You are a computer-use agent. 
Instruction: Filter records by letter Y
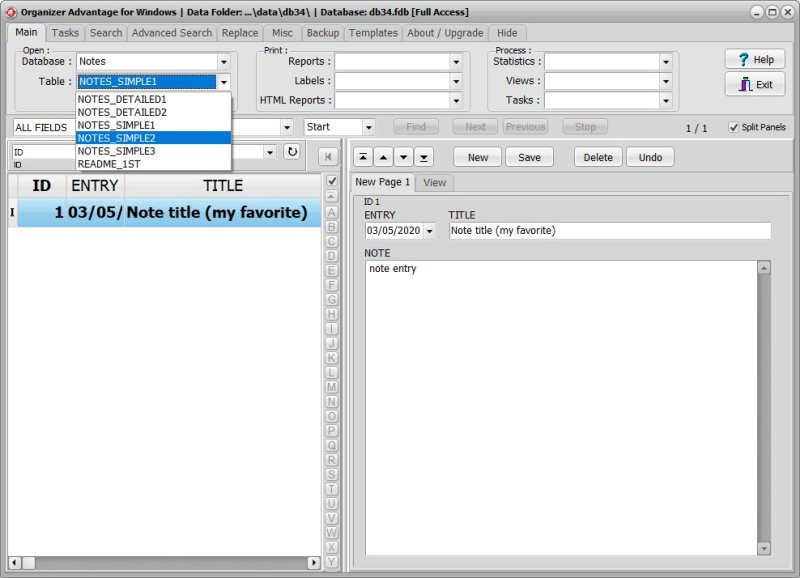(x=332, y=562)
